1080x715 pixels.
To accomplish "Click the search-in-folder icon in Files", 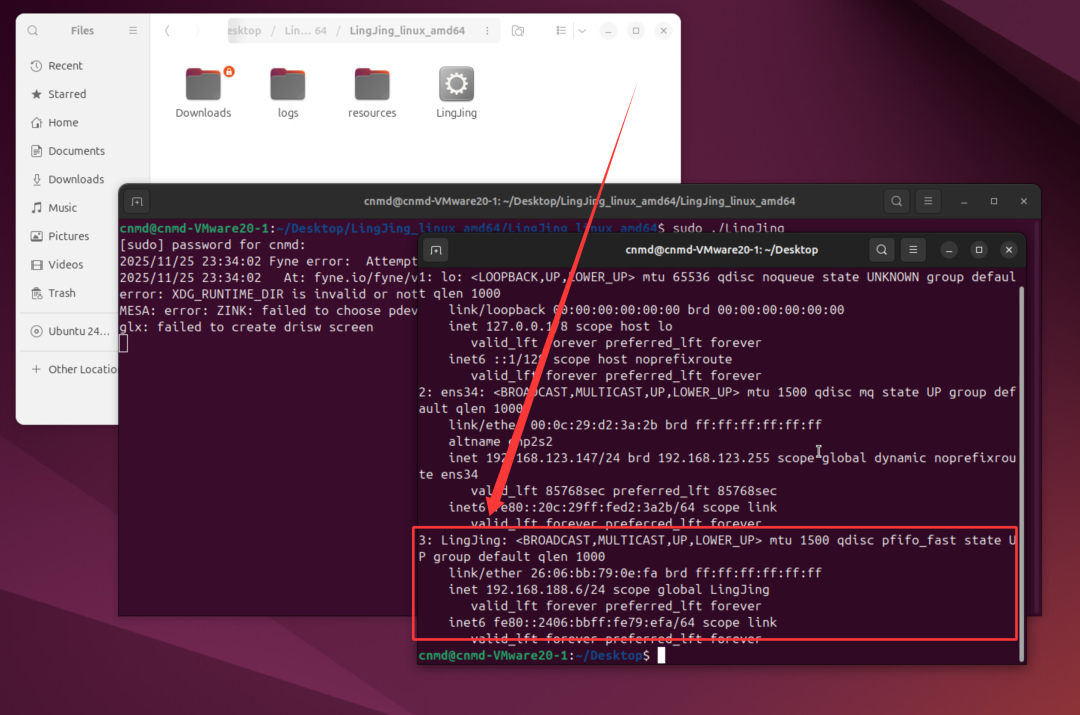I will [518, 31].
